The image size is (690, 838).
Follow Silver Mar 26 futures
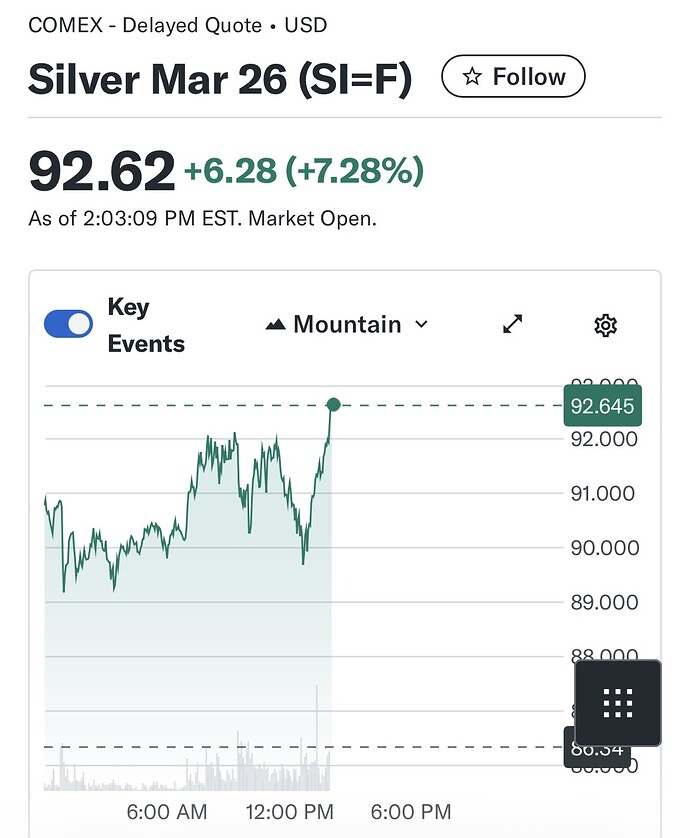513,77
